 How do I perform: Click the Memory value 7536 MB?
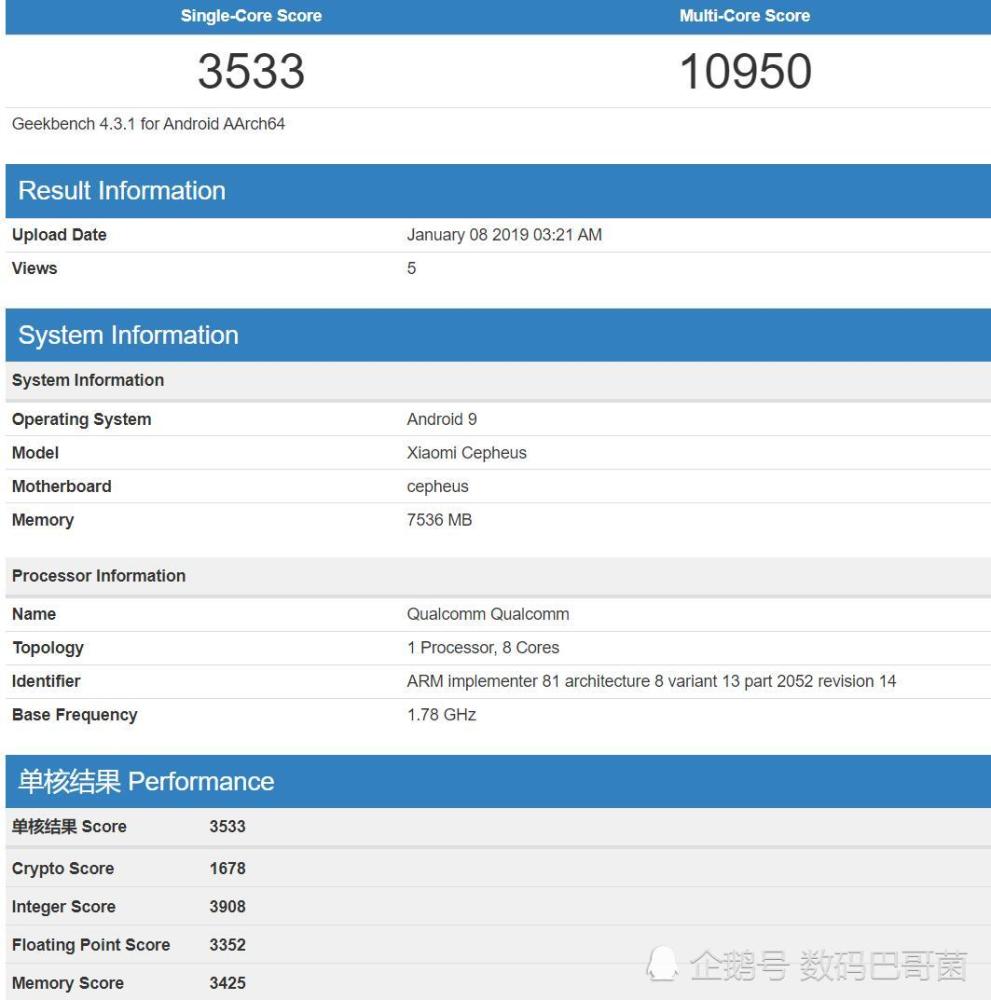tap(439, 520)
